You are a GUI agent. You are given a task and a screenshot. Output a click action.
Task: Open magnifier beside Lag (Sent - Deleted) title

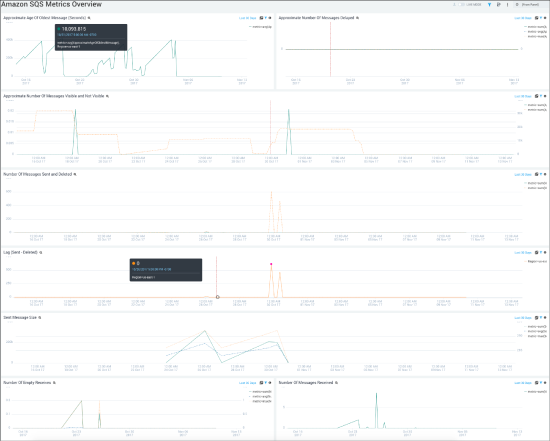41,252
